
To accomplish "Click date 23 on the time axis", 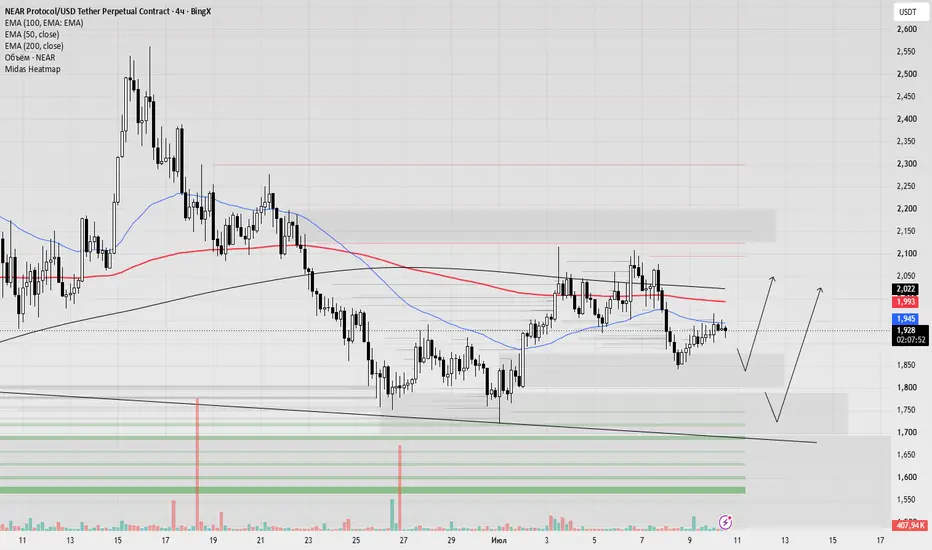I will [x=308, y=540].
